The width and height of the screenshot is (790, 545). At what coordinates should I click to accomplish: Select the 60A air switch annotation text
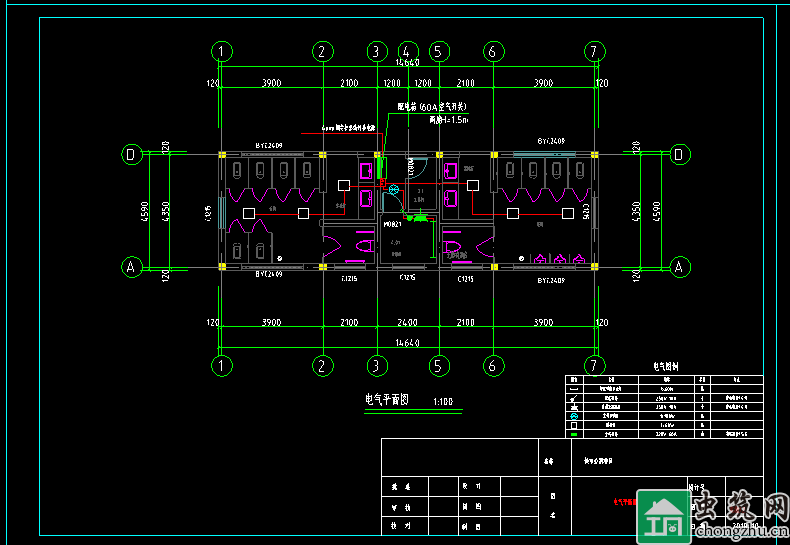tap(432, 106)
